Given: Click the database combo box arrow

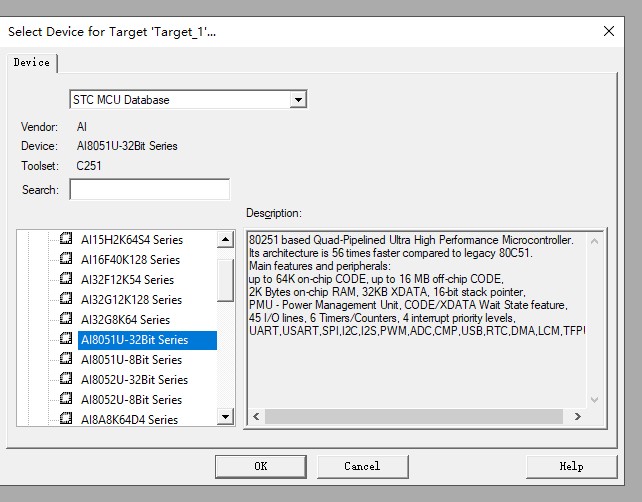Looking at the screenshot, I should pyautogui.click(x=298, y=99).
